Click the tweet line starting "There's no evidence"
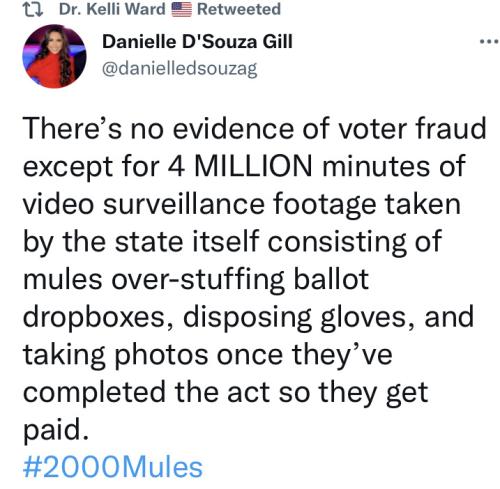 [x=255, y=128]
